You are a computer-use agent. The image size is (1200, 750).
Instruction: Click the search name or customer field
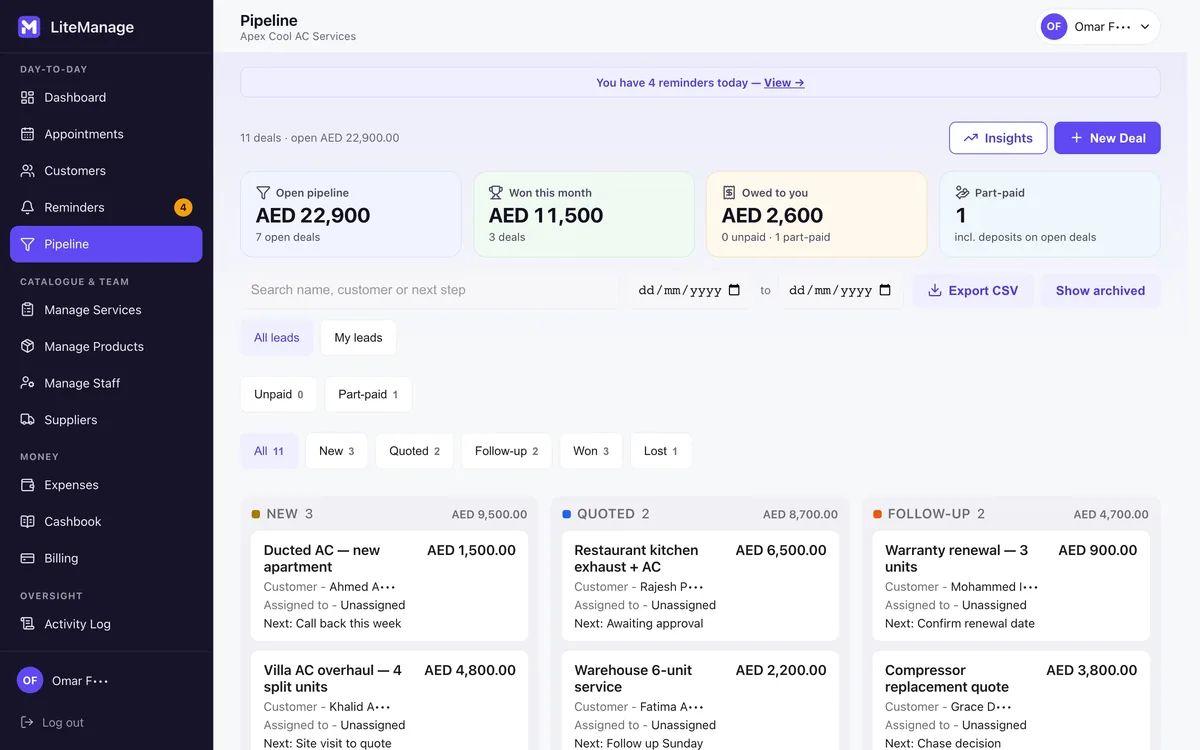point(429,290)
